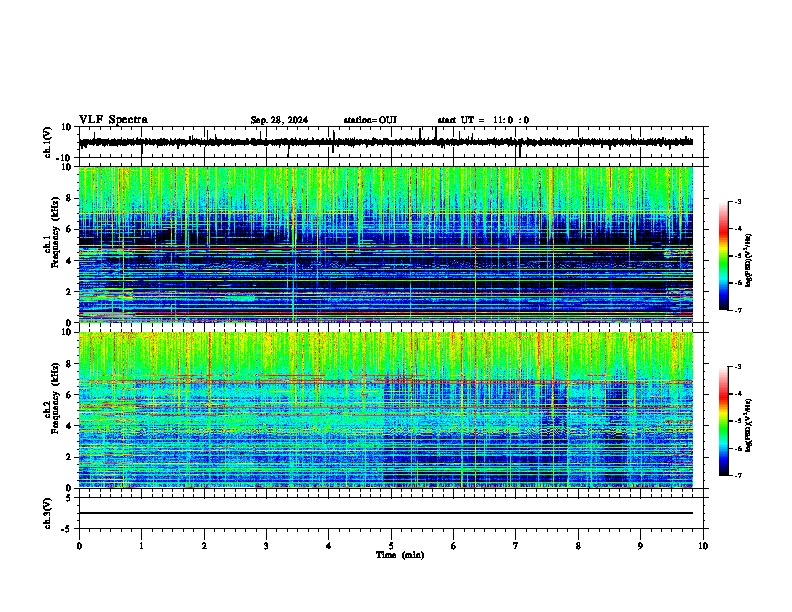Click the "station=OUI" header label
The width and height of the screenshot is (792, 612).
[370, 120]
